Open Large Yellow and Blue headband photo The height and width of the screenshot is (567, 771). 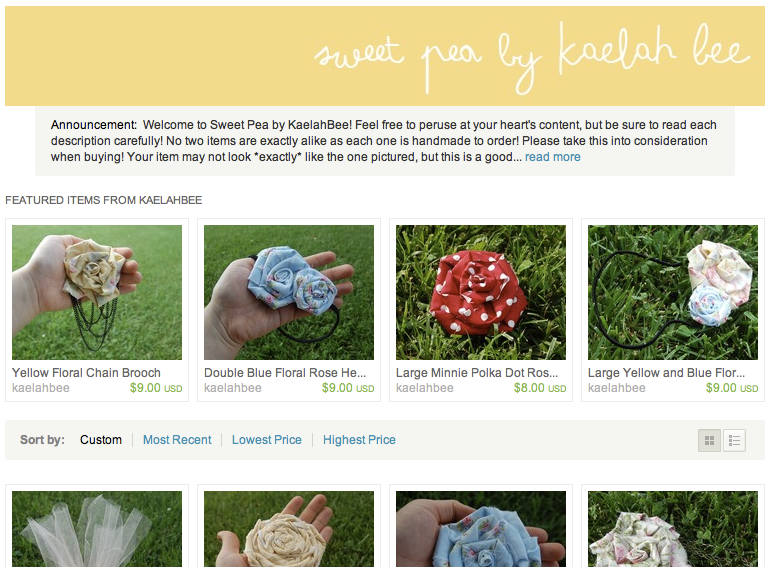673,292
